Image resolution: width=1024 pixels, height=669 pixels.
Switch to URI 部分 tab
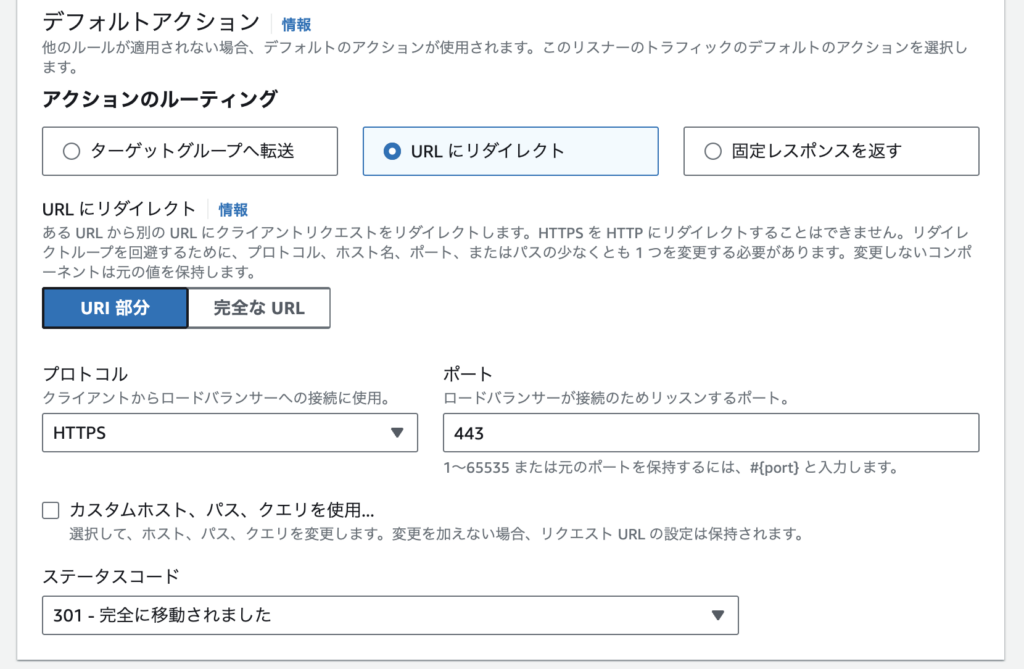pyautogui.click(x=115, y=308)
